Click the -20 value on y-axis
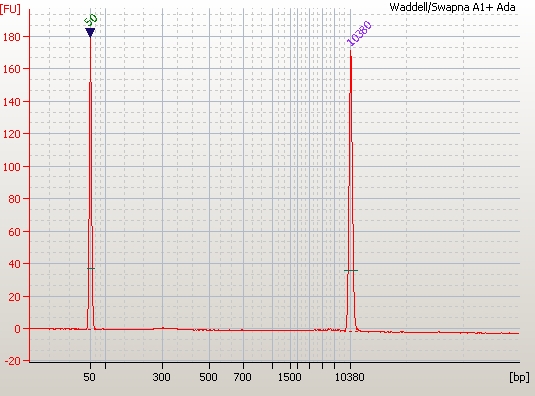 tap(13, 361)
